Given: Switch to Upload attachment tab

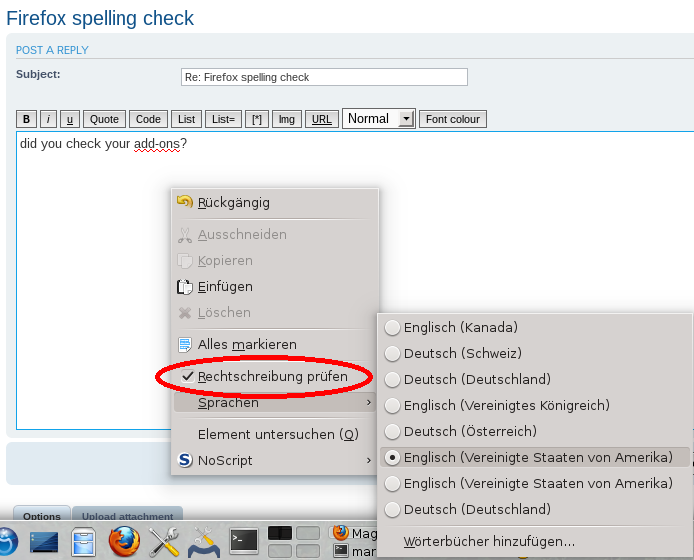Looking at the screenshot, I should (127, 514).
